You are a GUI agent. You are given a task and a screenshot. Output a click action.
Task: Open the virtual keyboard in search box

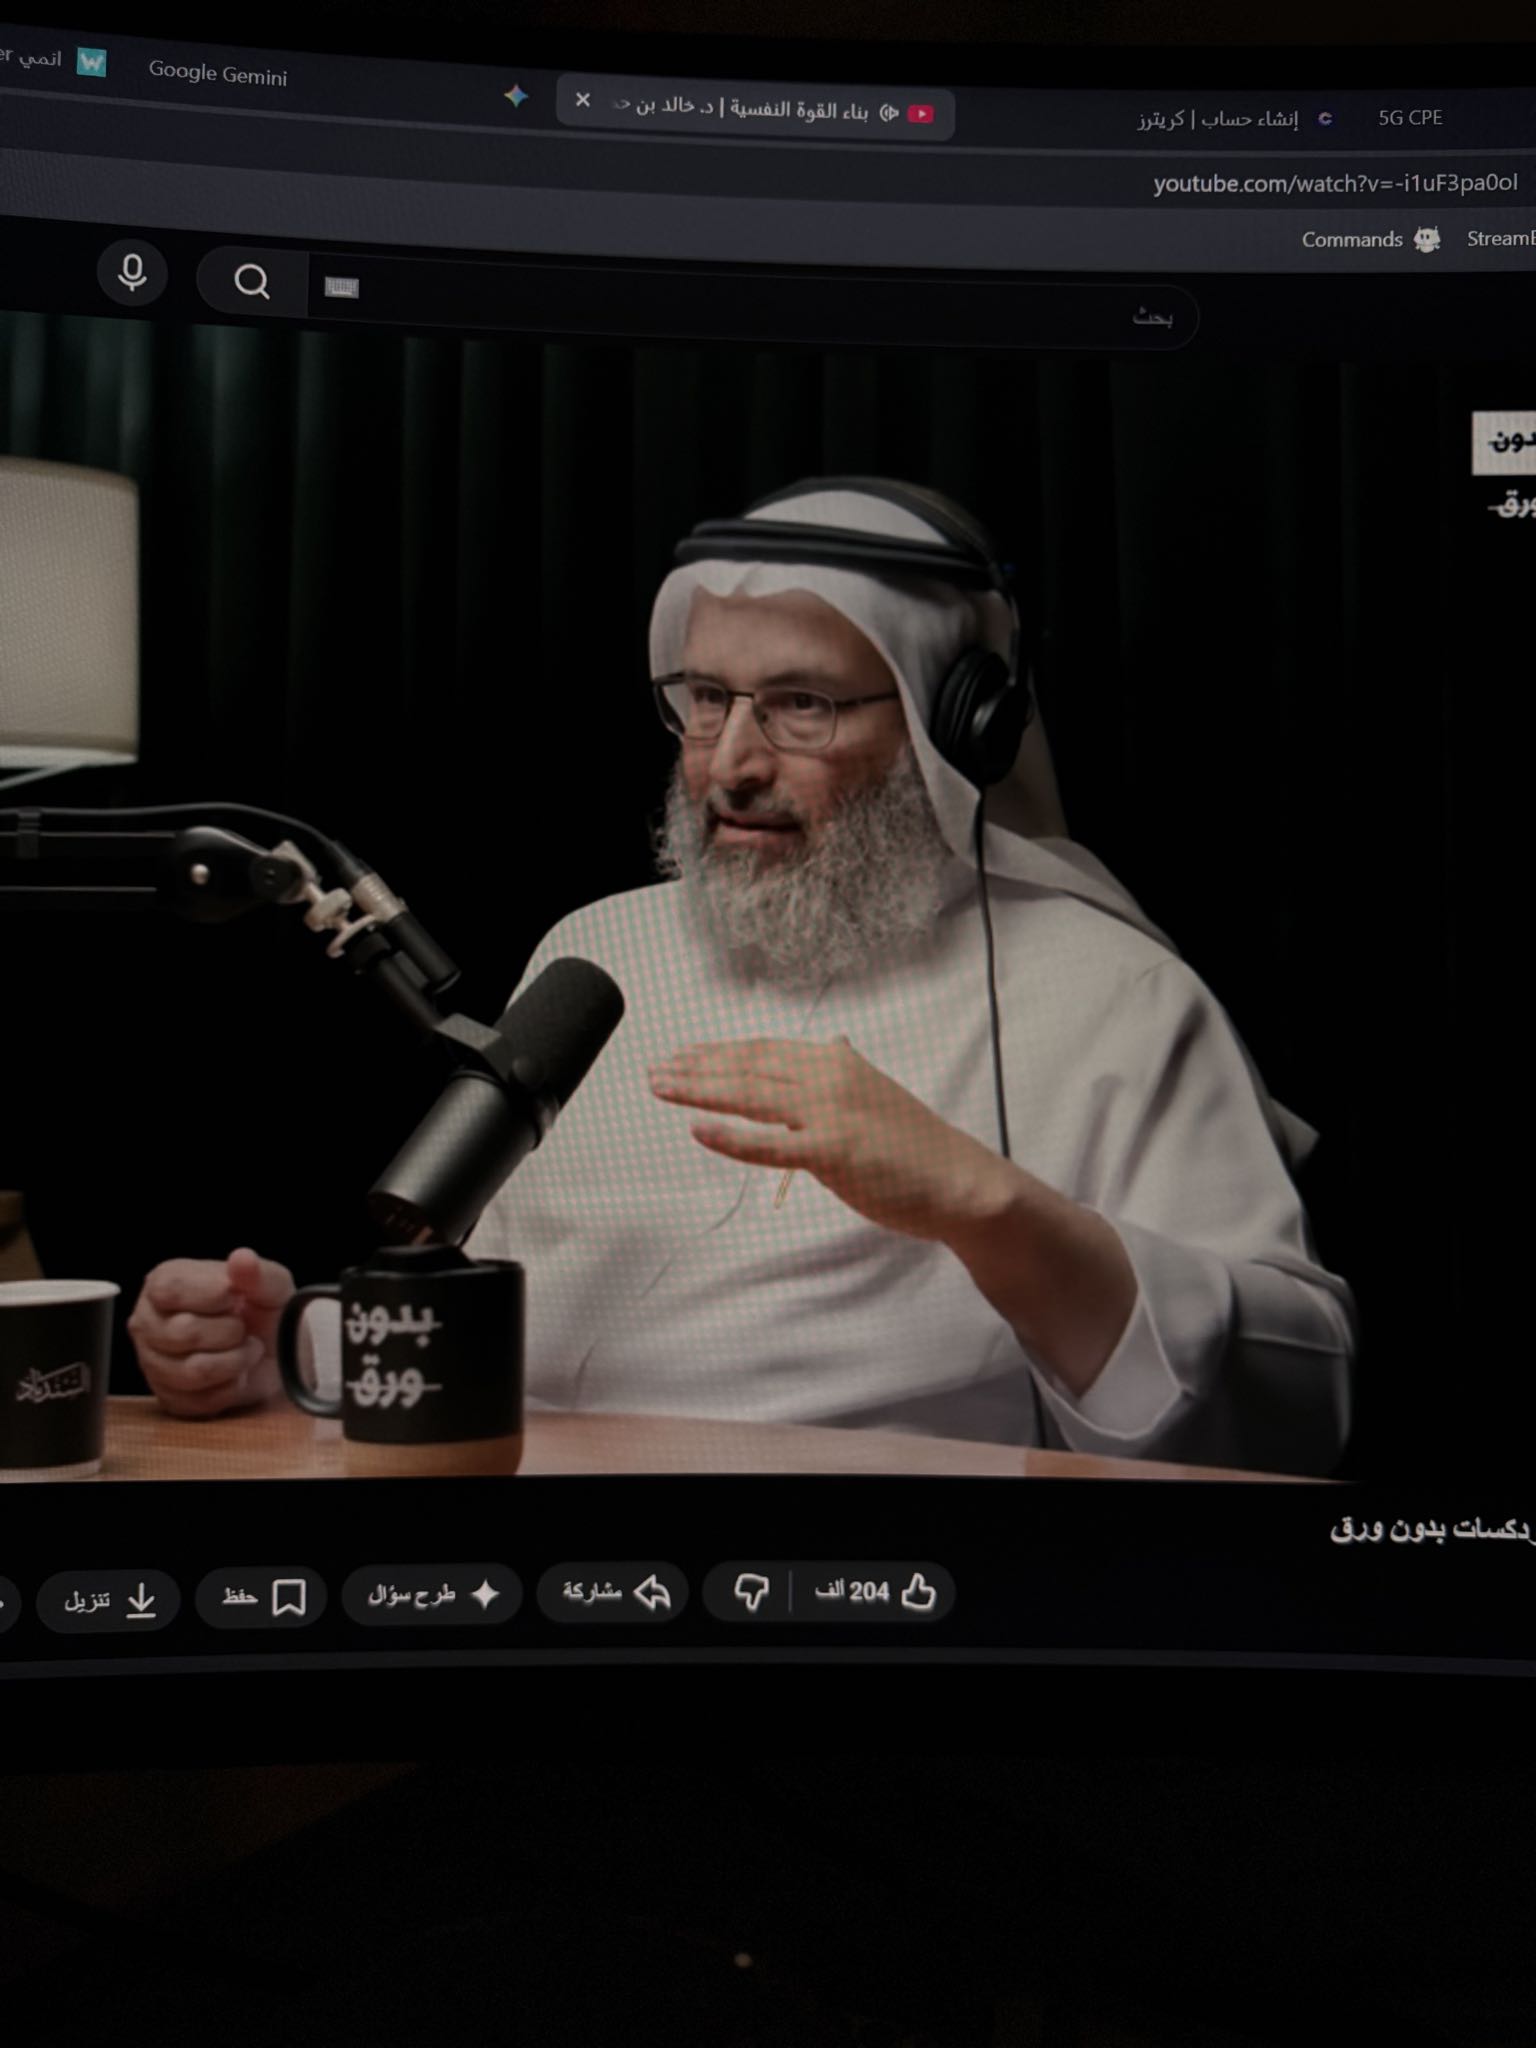(x=341, y=289)
